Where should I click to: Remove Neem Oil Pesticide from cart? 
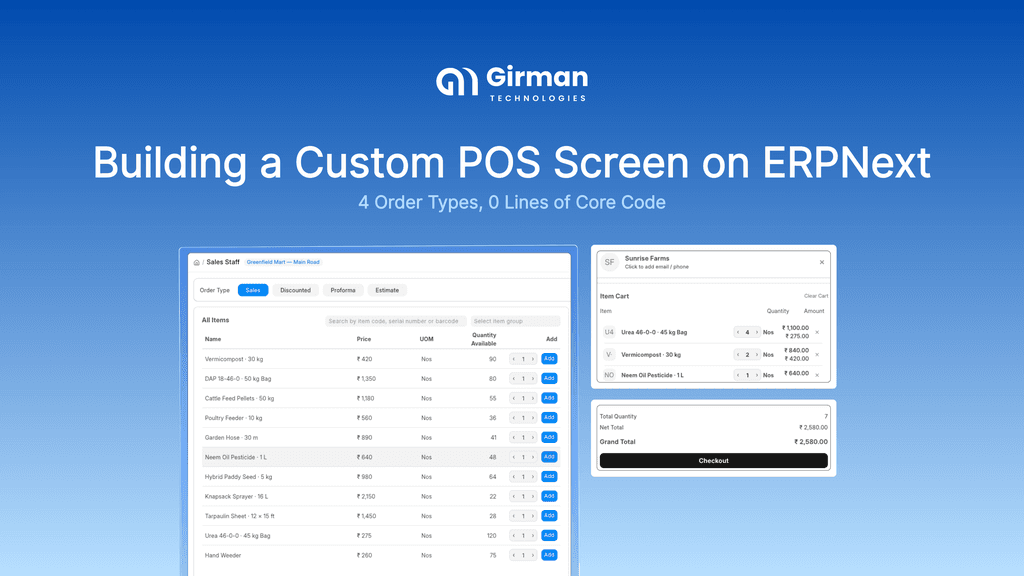click(817, 375)
